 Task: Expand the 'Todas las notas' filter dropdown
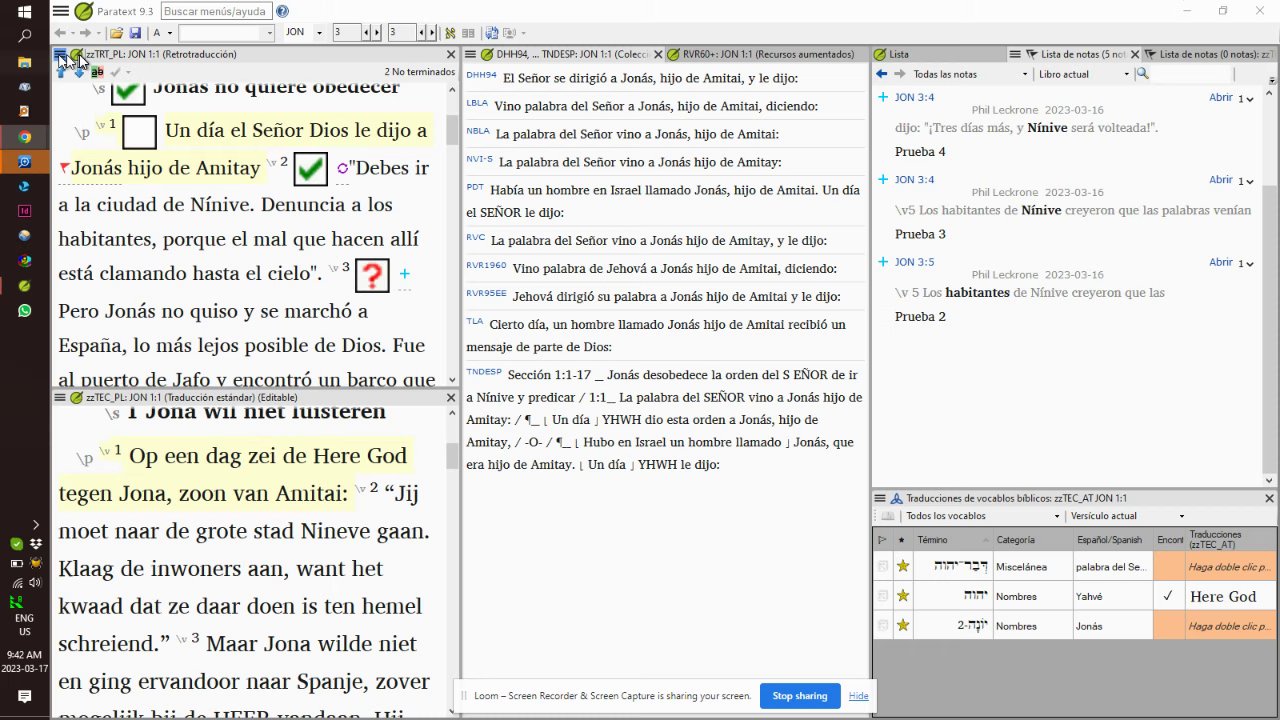coord(1024,74)
